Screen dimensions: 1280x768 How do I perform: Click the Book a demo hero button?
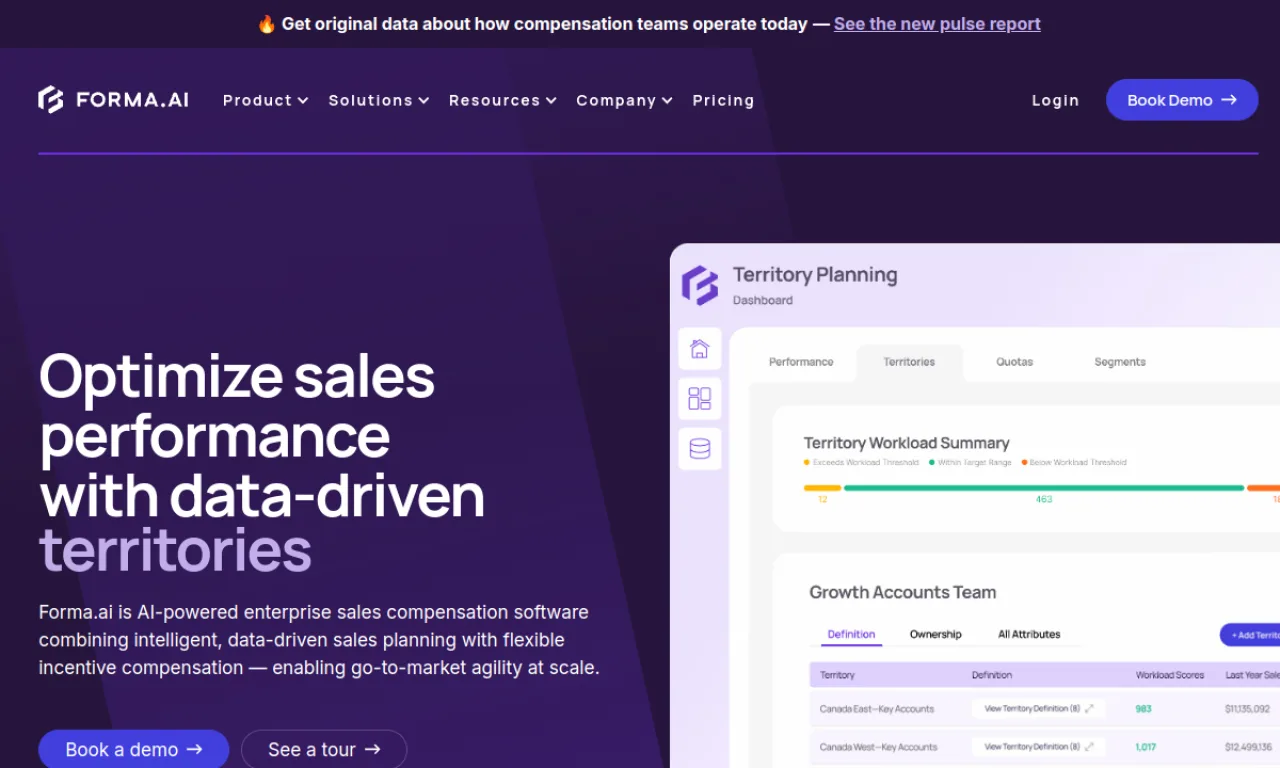click(134, 749)
